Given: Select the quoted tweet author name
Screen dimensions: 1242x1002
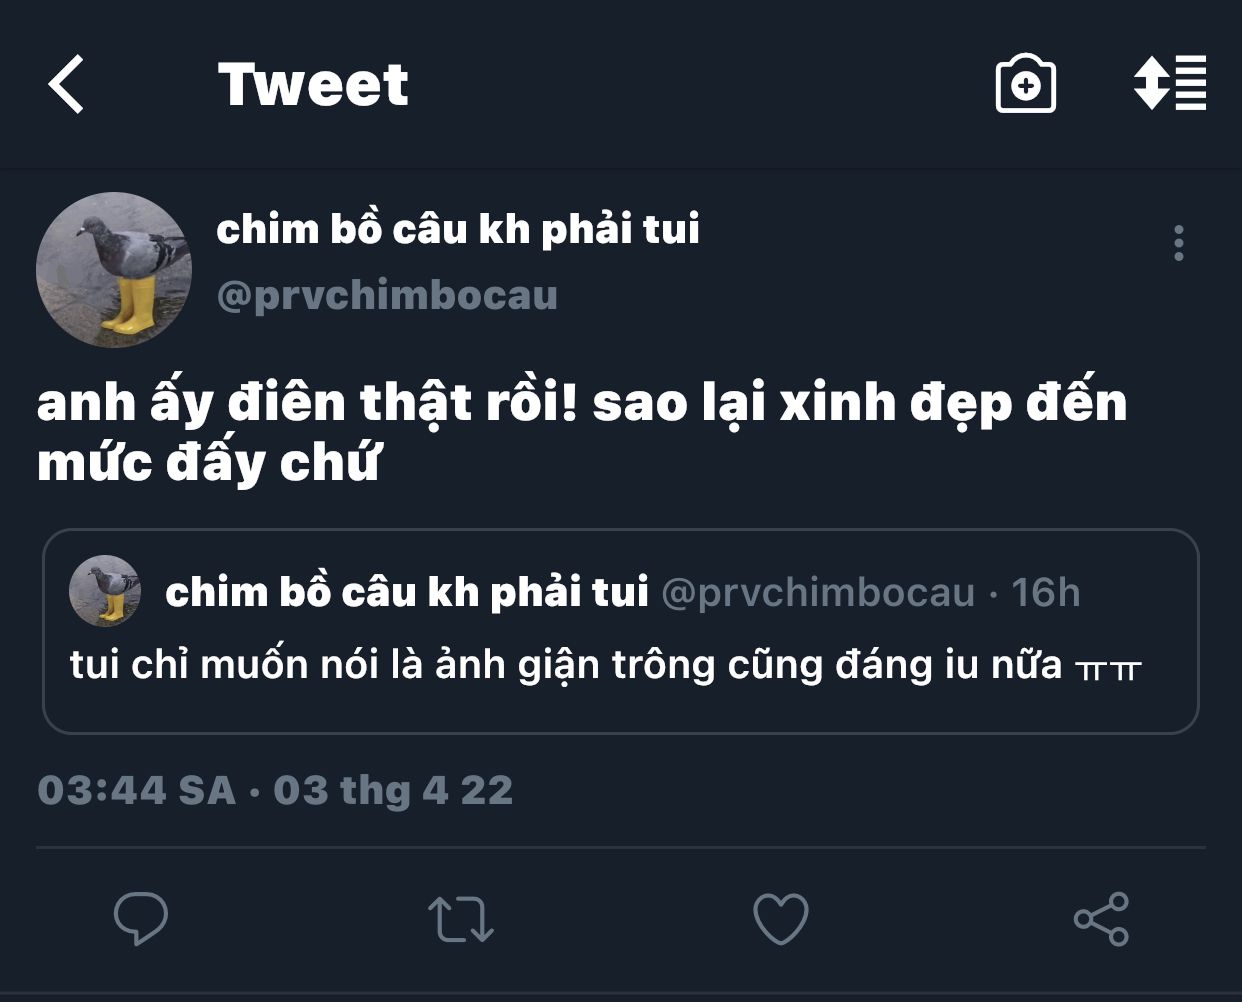Looking at the screenshot, I should click(x=407, y=592).
